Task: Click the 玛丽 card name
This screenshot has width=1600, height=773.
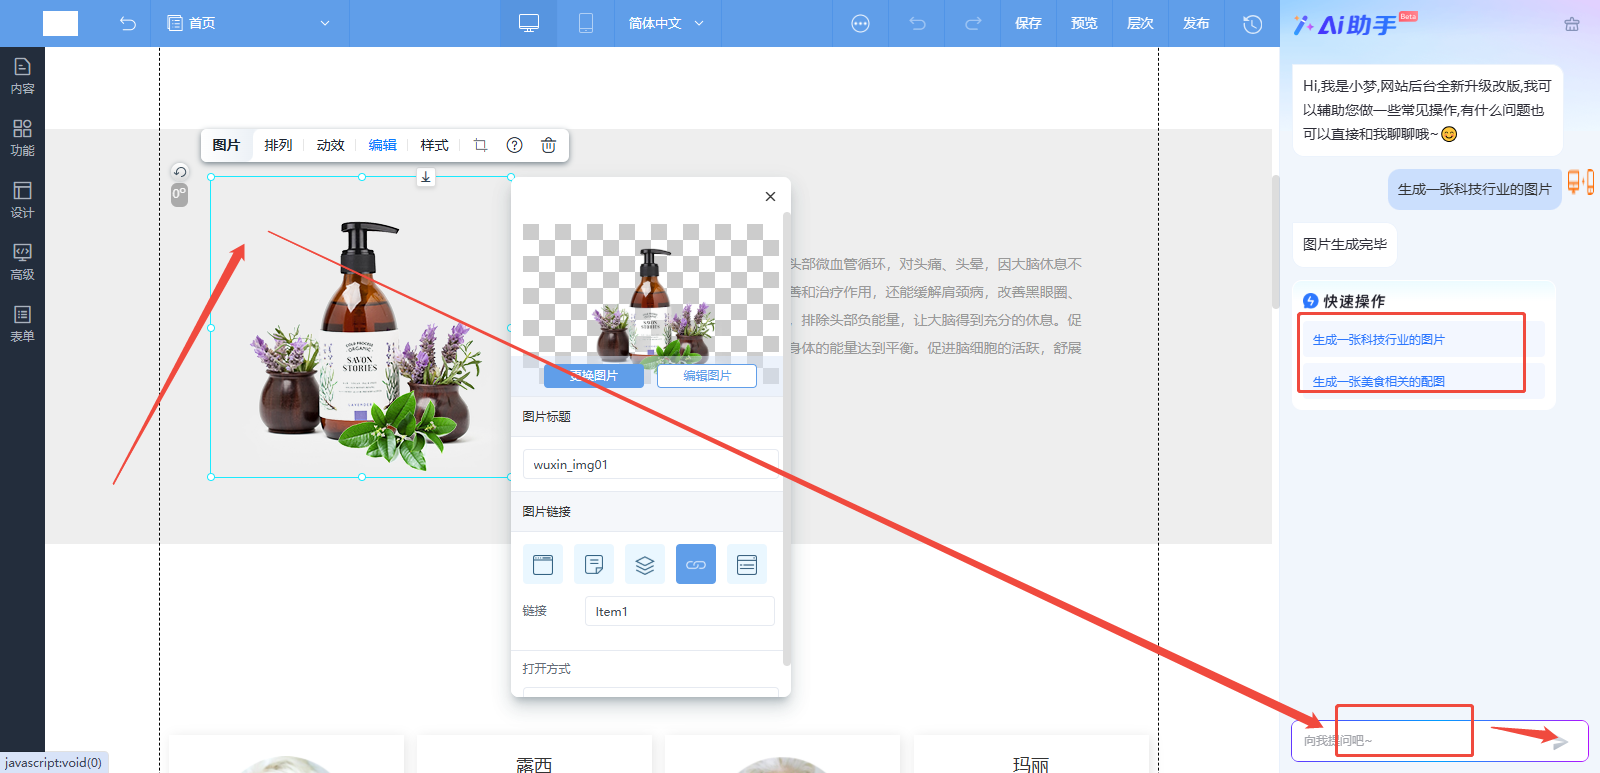Action: (x=1031, y=765)
